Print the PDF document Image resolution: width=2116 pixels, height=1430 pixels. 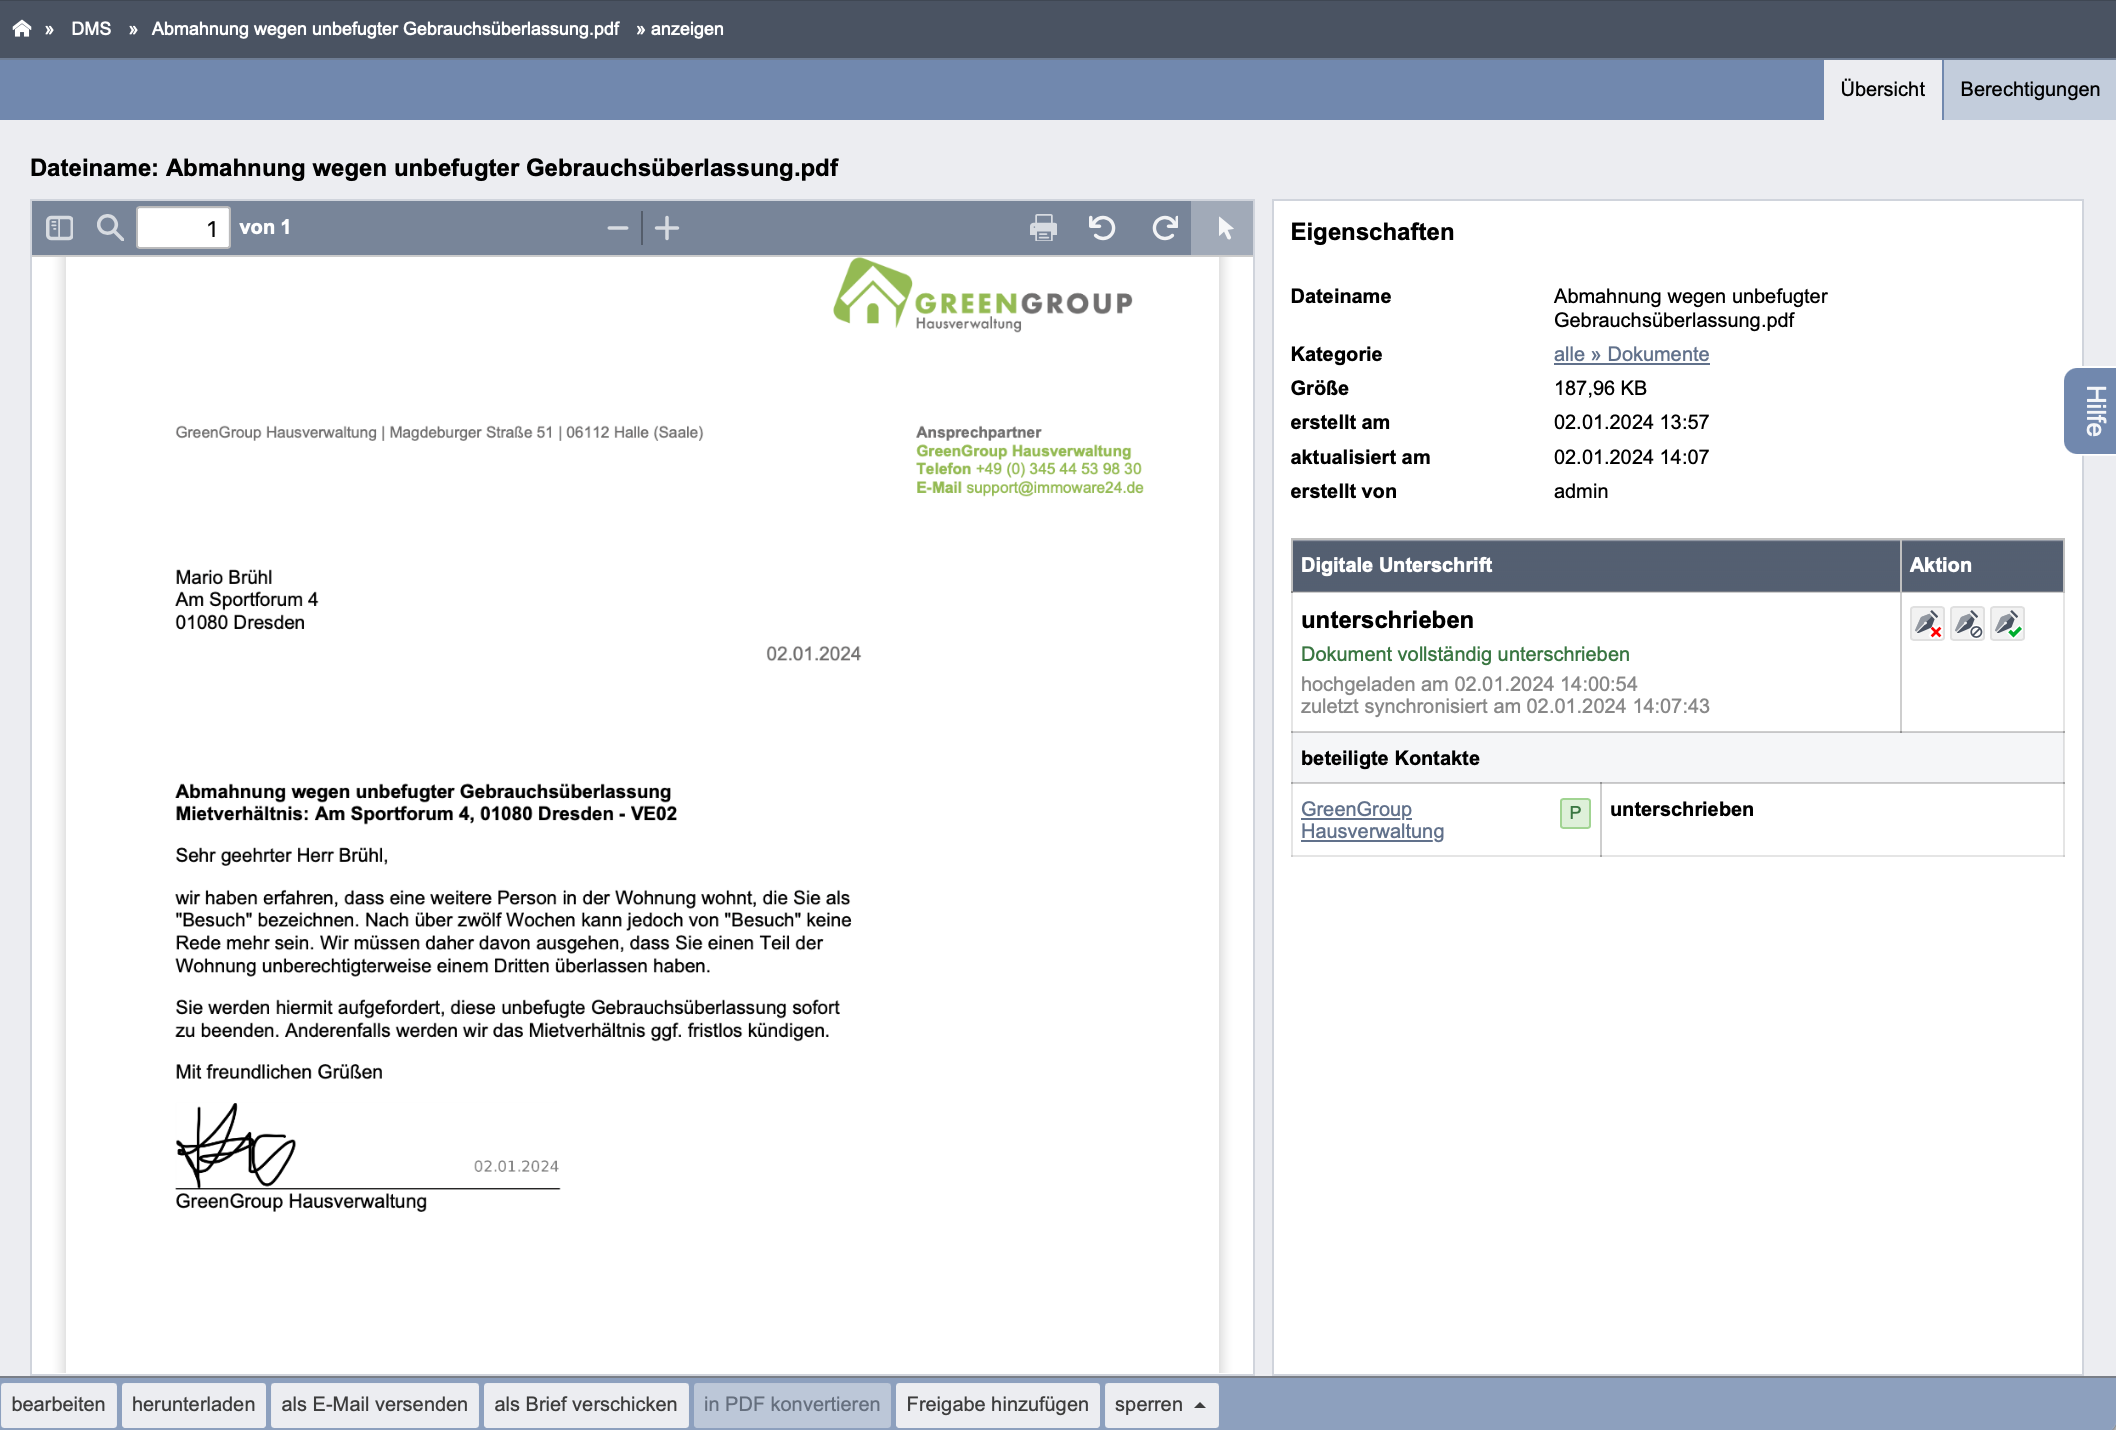click(x=1043, y=228)
